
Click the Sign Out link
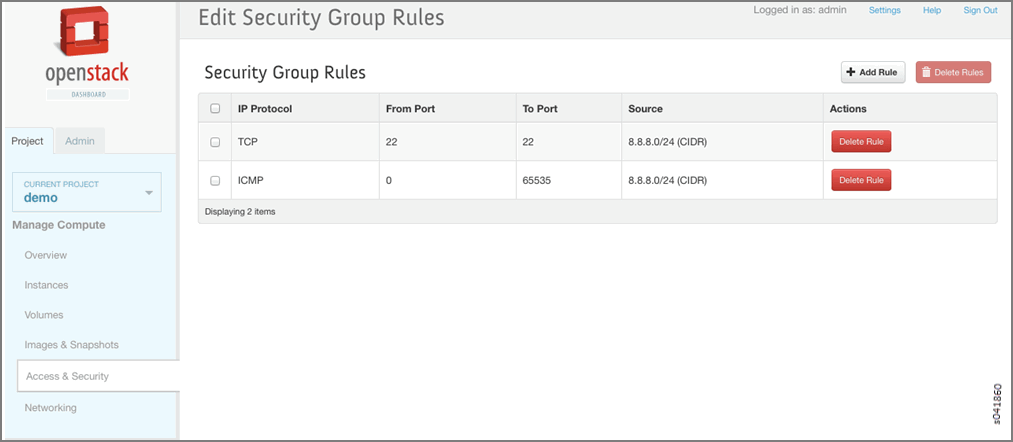point(980,10)
